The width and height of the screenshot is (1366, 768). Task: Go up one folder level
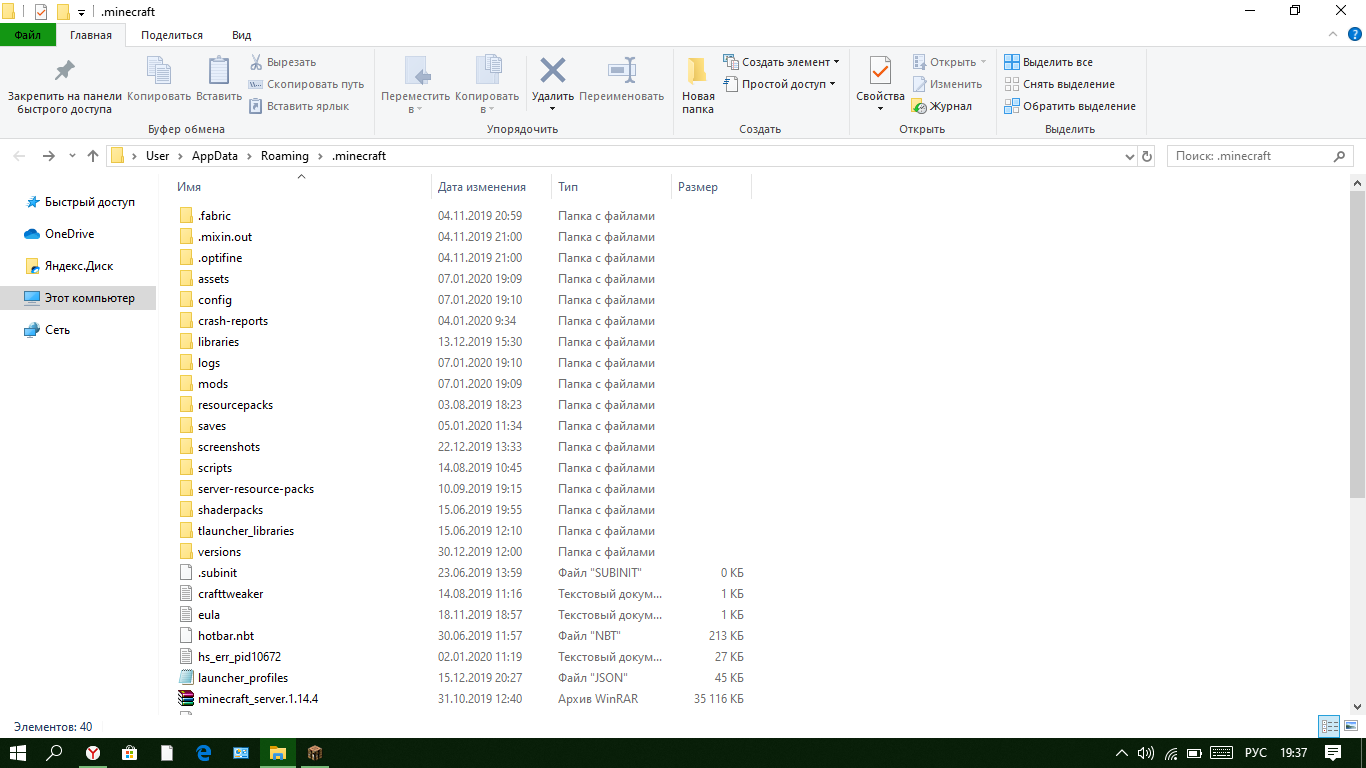click(93, 156)
